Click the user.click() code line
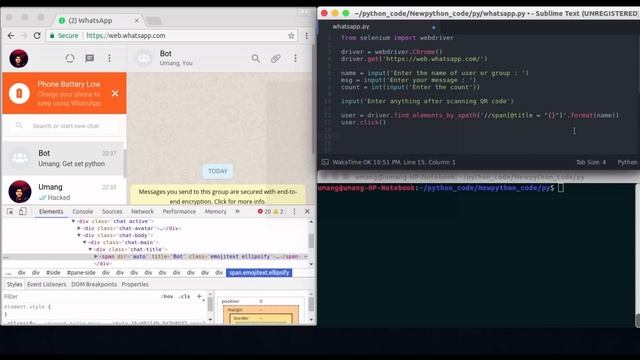Image resolution: width=640 pixels, height=360 pixels. (x=363, y=122)
